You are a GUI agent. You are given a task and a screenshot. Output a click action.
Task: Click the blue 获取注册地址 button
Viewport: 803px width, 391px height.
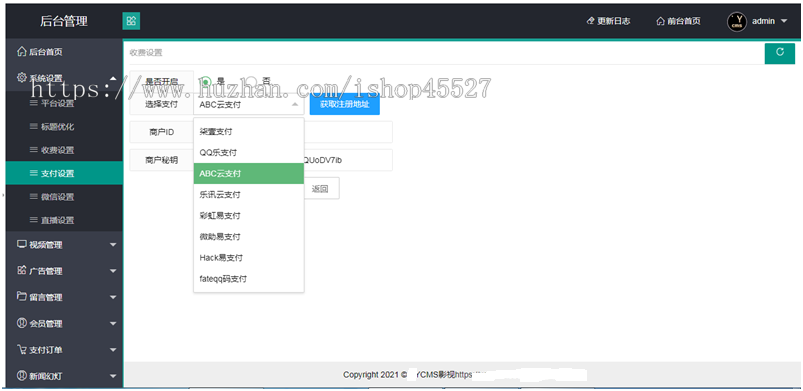(345, 105)
